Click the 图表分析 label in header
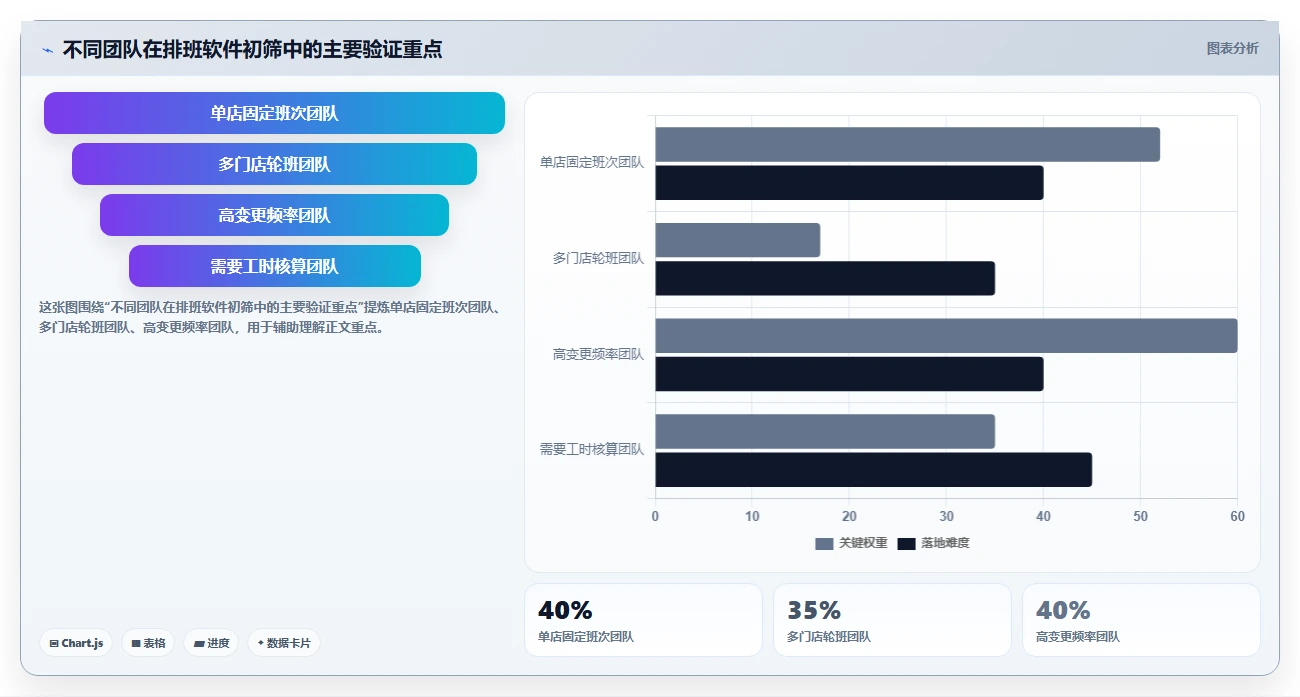The image size is (1300, 697). coord(1232,48)
